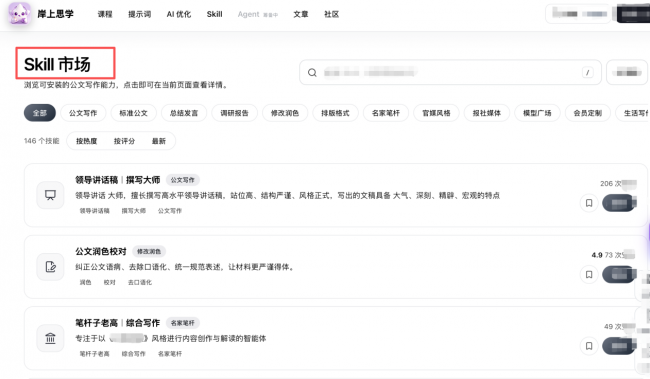Click the 润色 tag under second card
Screen dimensions: 650x379
point(85,282)
